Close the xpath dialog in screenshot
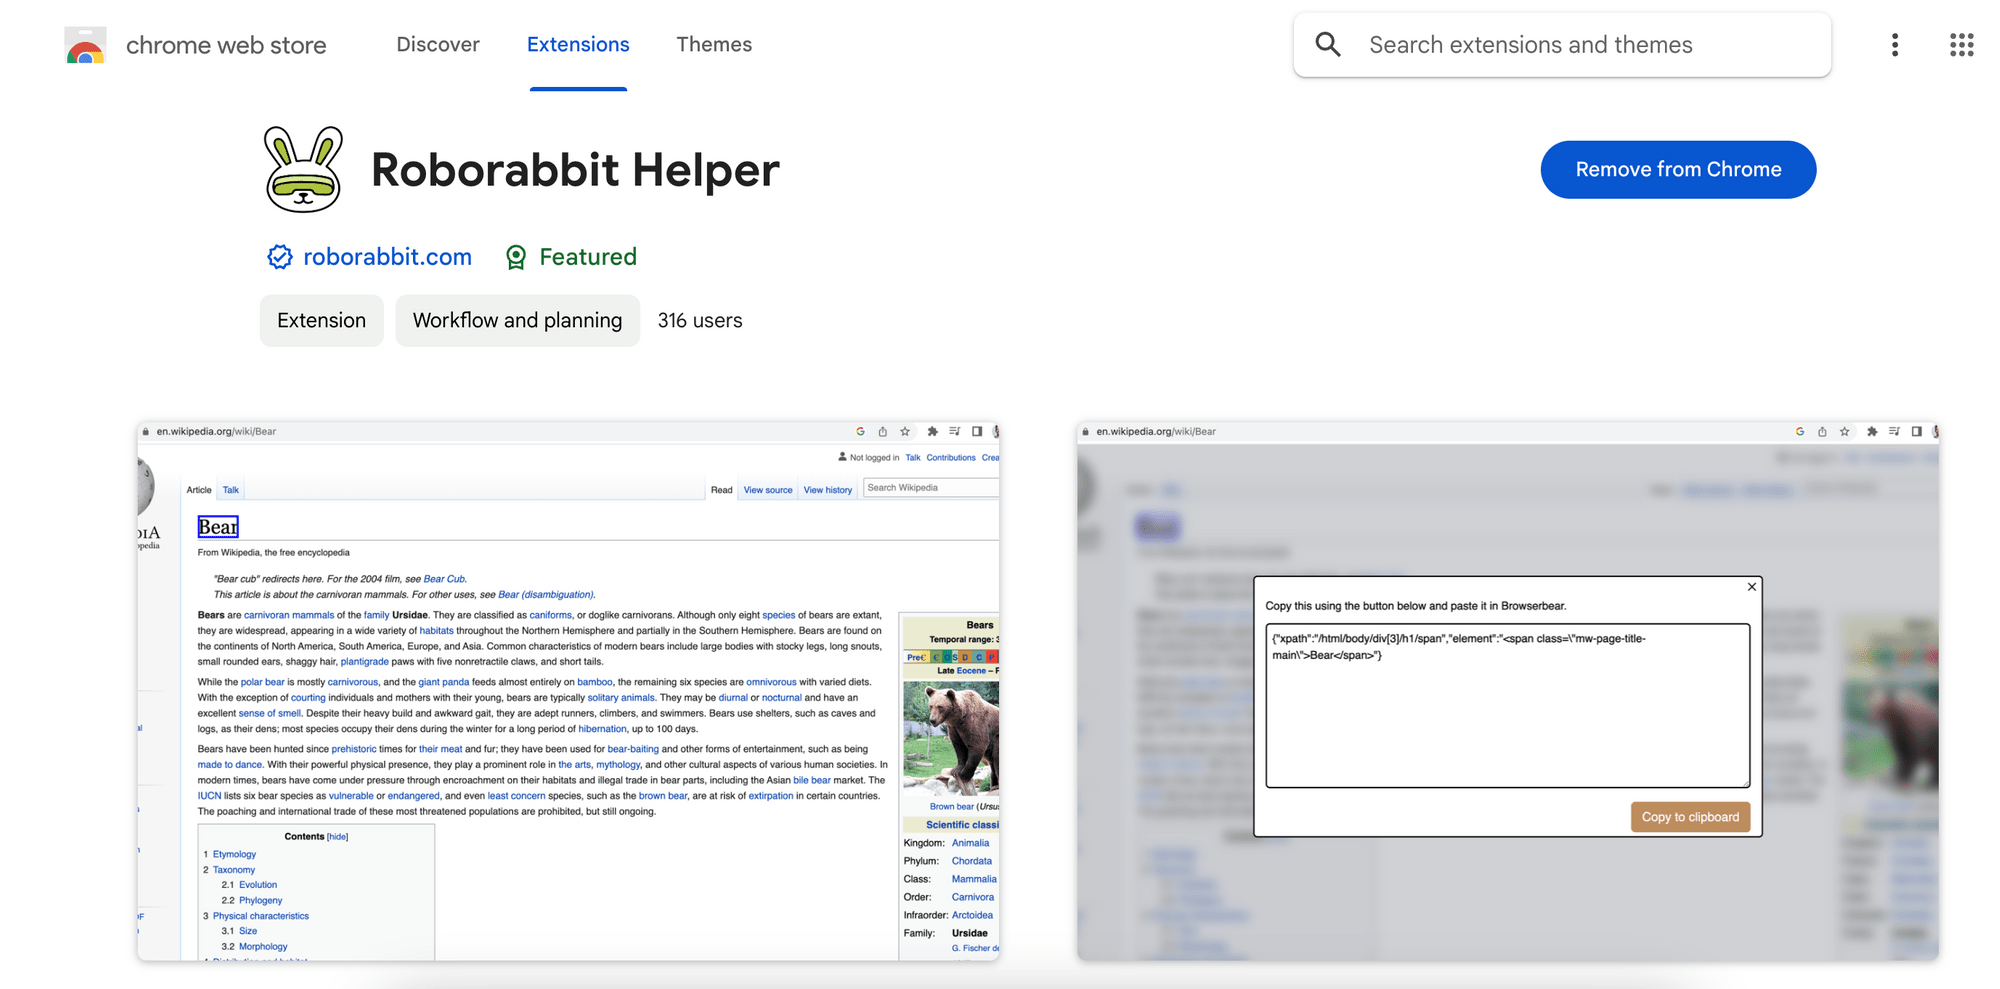The image size is (2000, 989). tap(1752, 587)
